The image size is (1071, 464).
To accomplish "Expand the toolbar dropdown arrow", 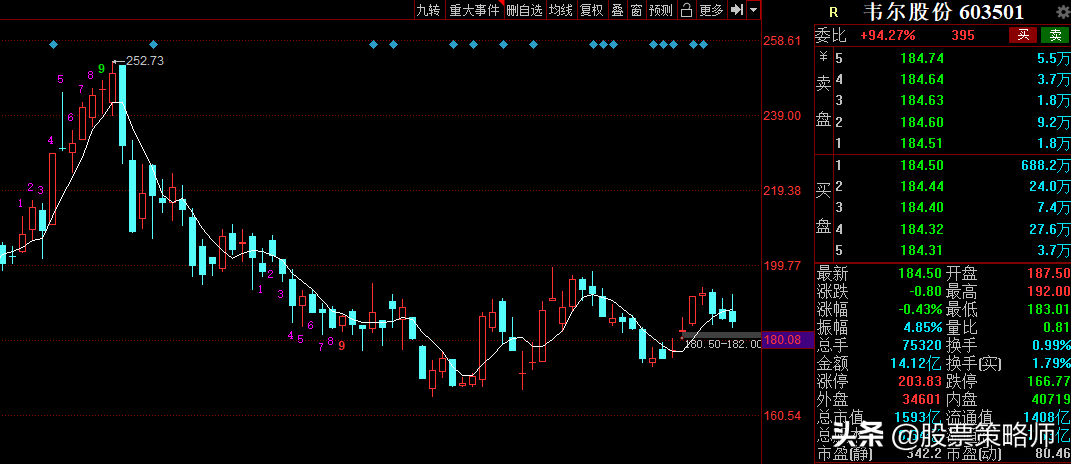I will click(753, 10).
